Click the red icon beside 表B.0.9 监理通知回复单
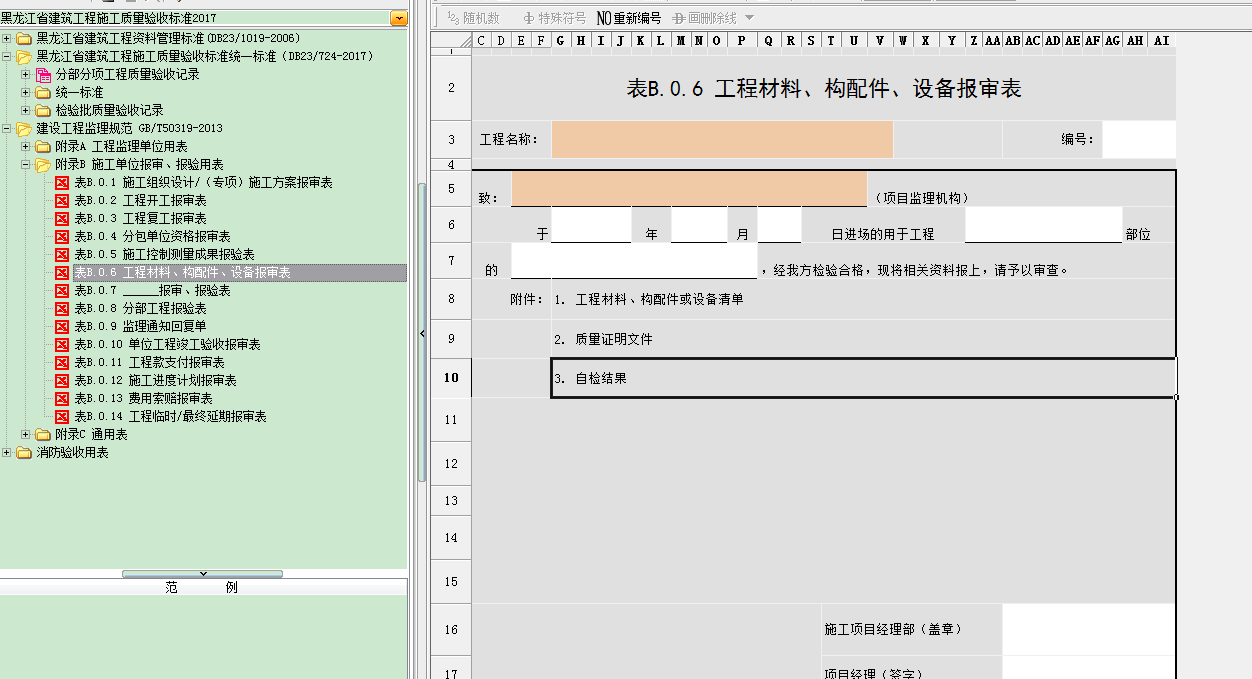The width and height of the screenshot is (1252, 679). [62, 327]
